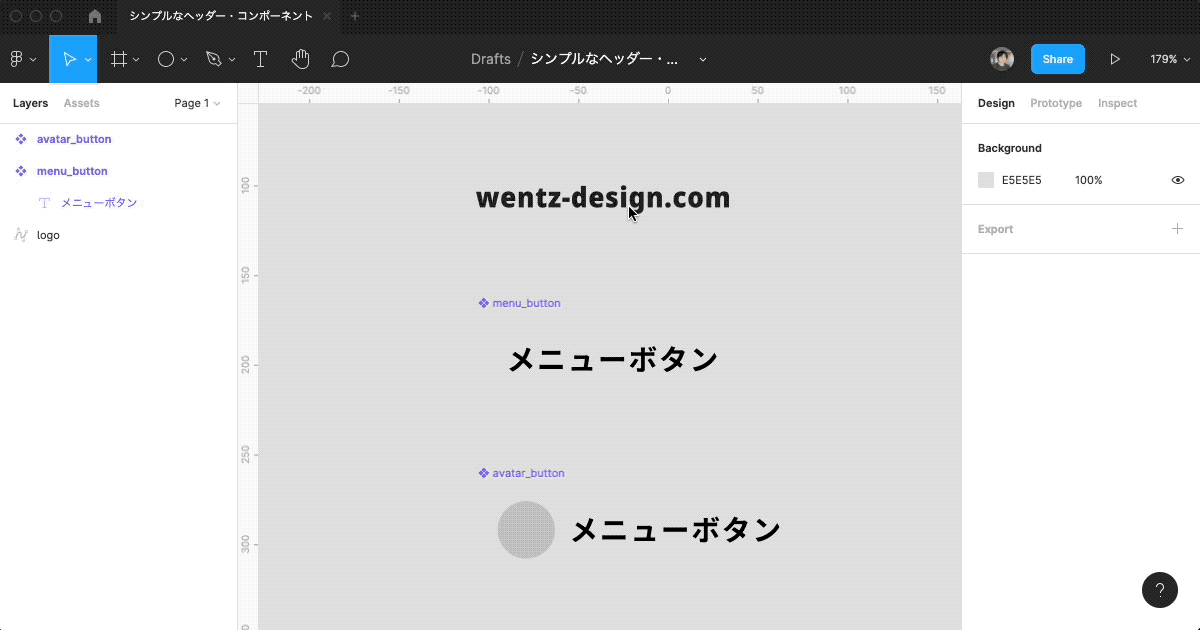The image size is (1200, 630).
Task: Open the Drafts breadcrumb link
Action: click(491, 59)
